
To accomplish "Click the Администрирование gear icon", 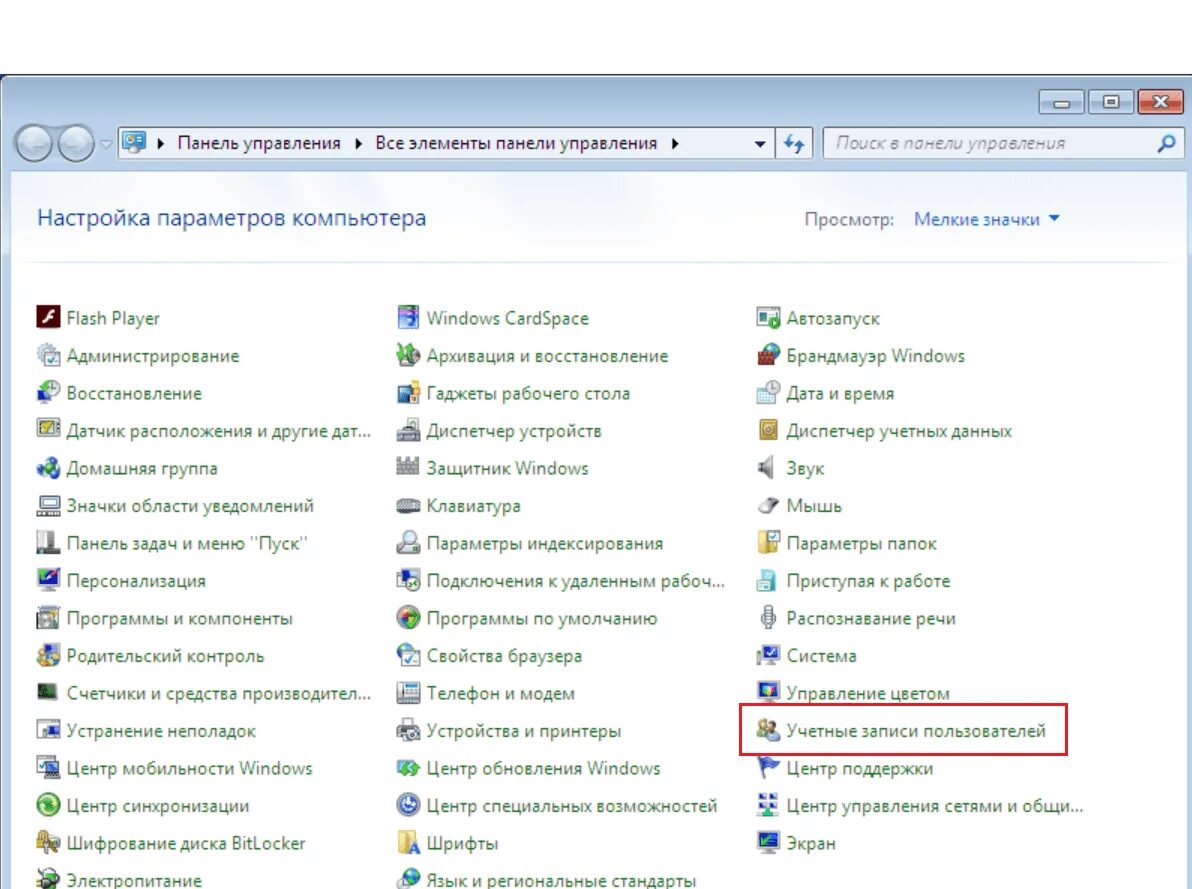I will pos(48,354).
